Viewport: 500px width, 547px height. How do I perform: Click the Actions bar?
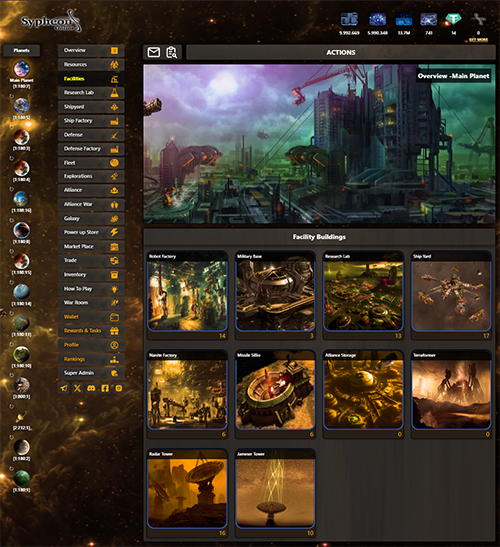[341, 52]
